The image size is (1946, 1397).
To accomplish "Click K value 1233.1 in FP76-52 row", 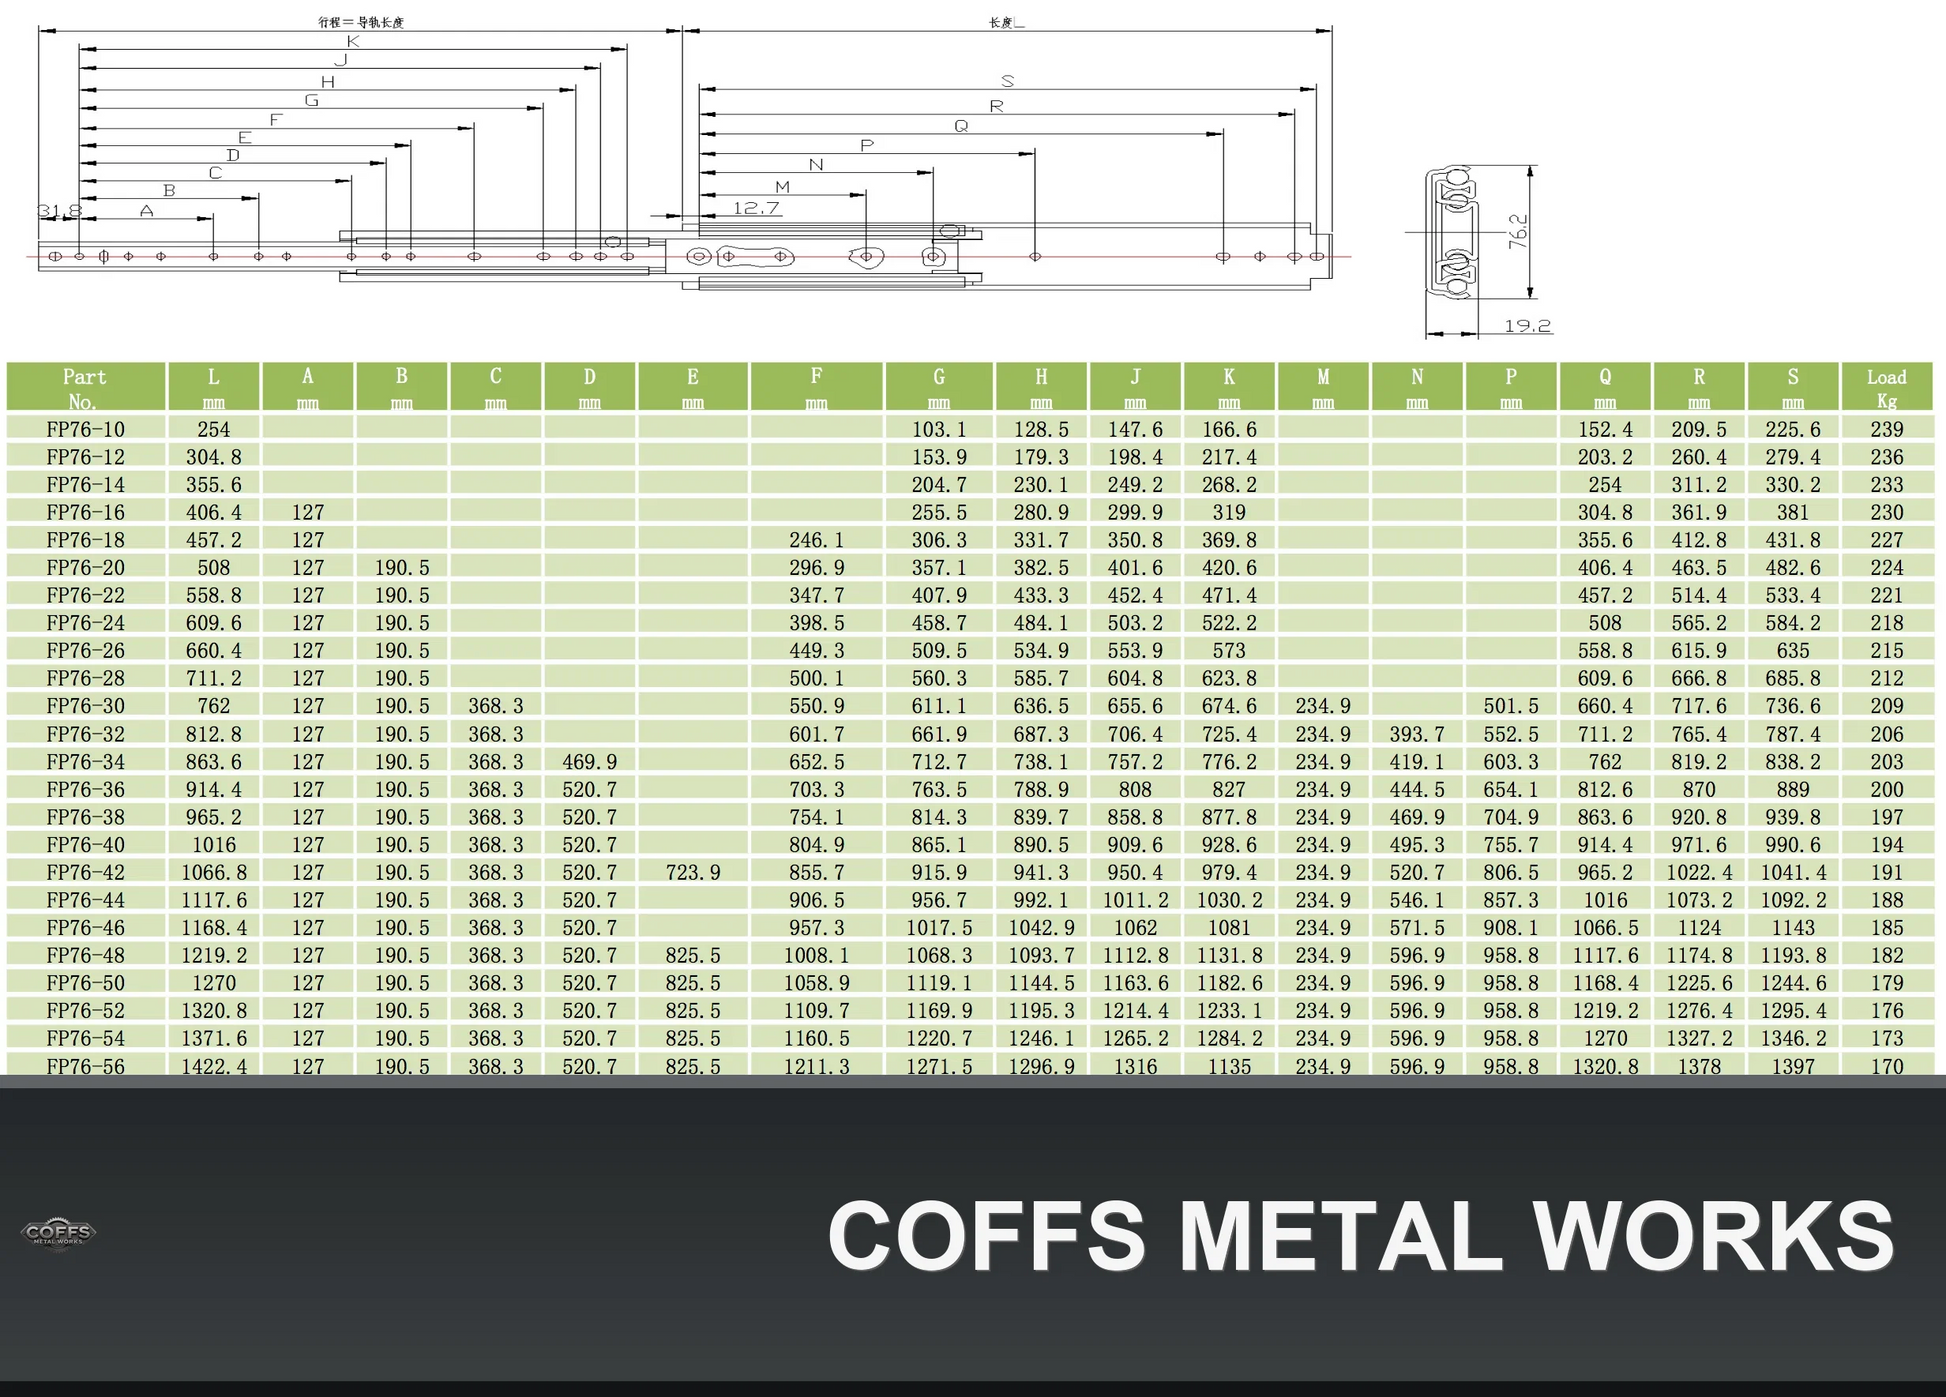I will (1229, 1011).
